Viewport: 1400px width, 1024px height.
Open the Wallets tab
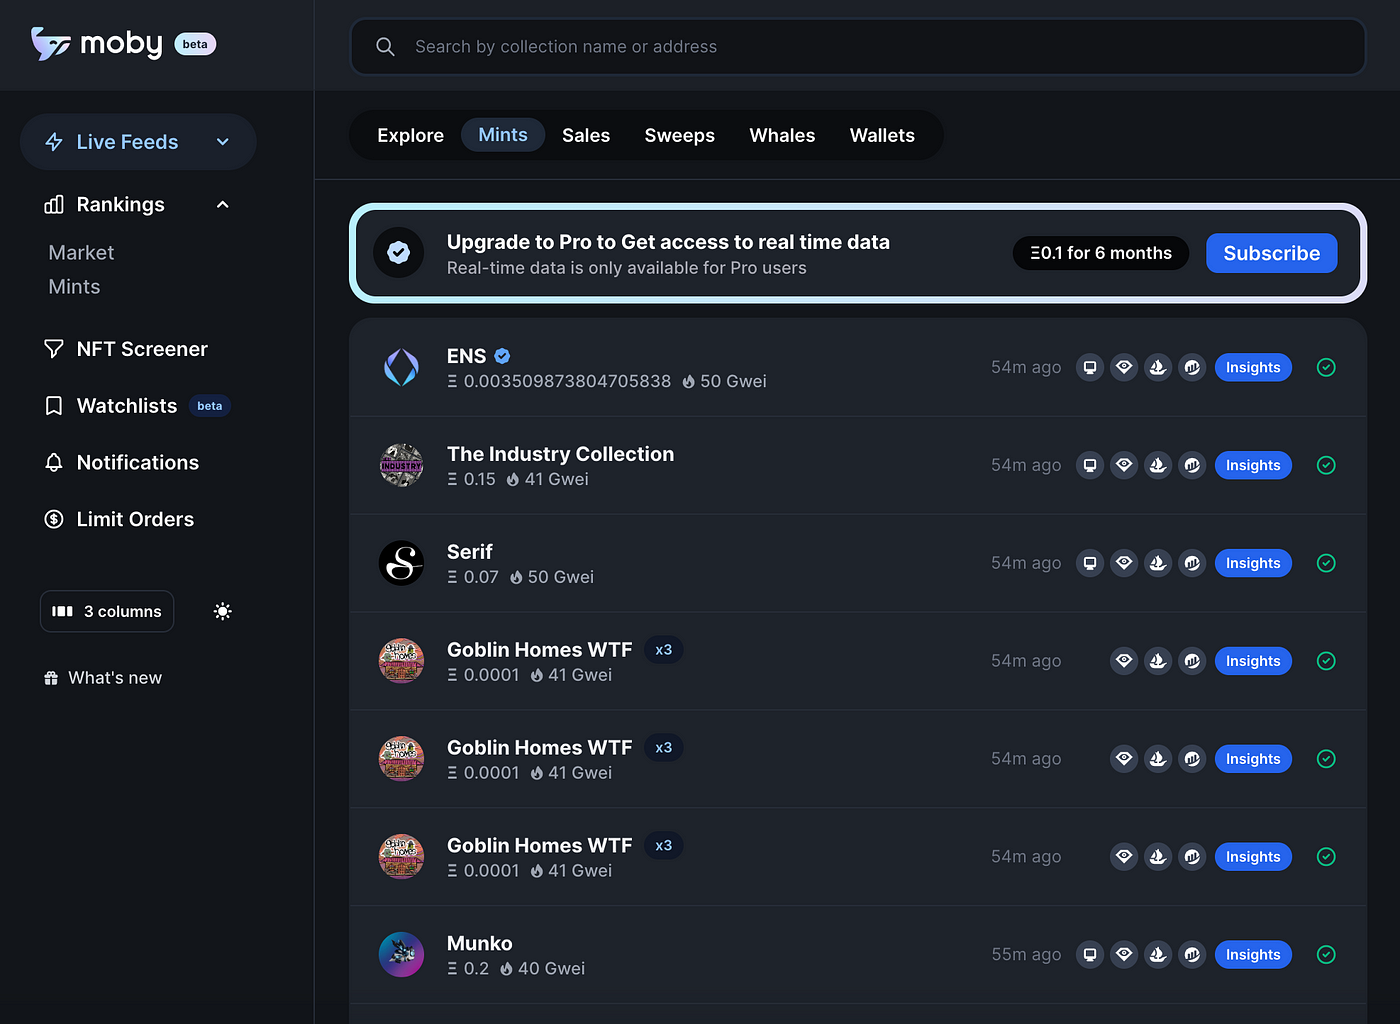coord(882,135)
